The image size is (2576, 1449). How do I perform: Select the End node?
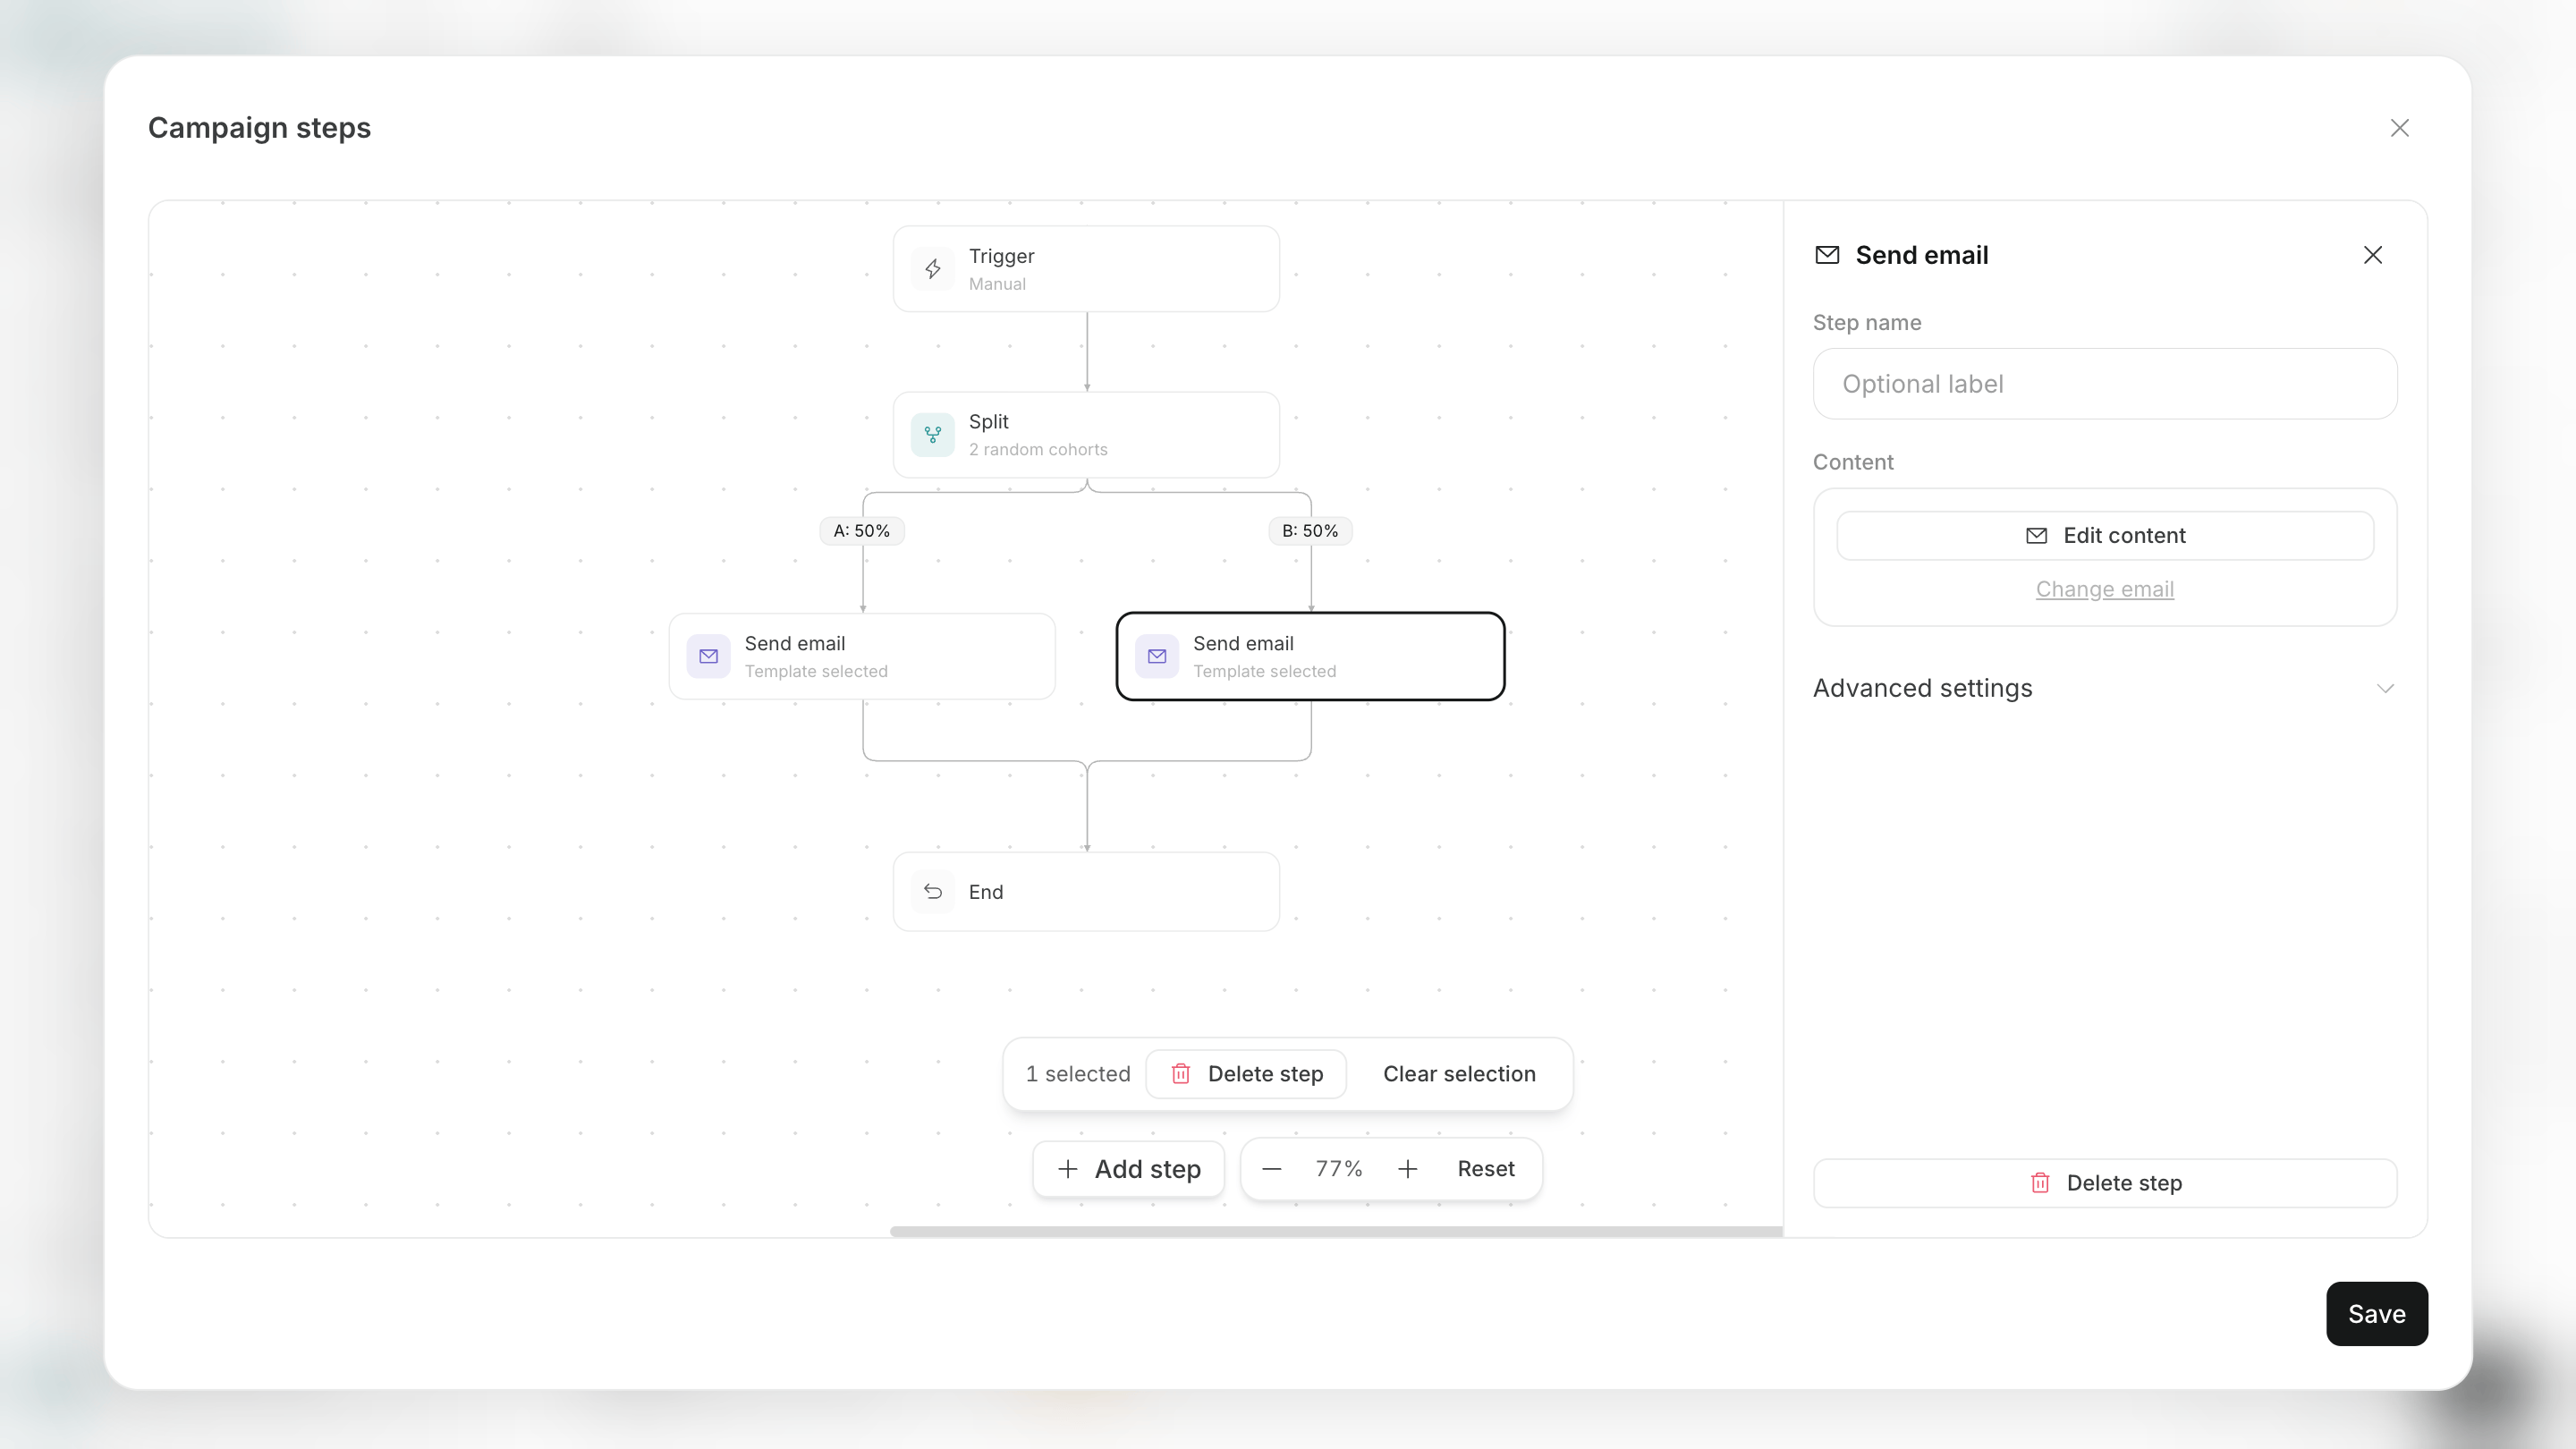[x=1086, y=891]
